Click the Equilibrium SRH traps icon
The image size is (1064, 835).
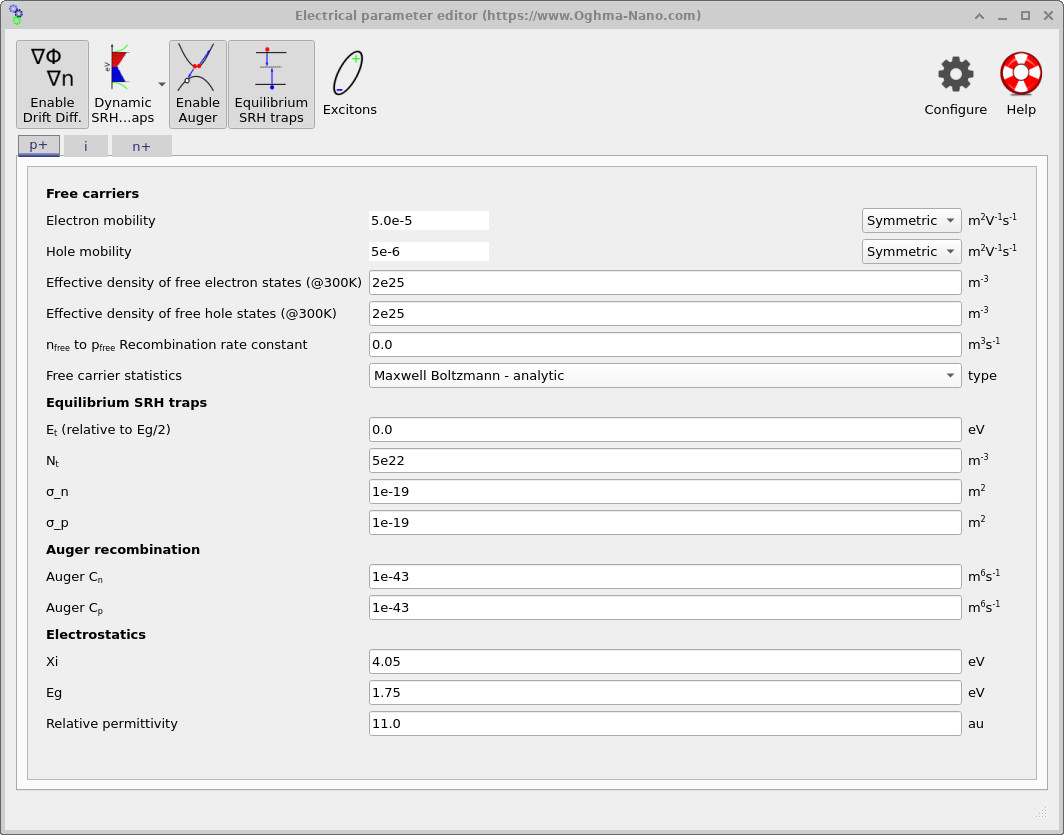click(x=271, y=84)
